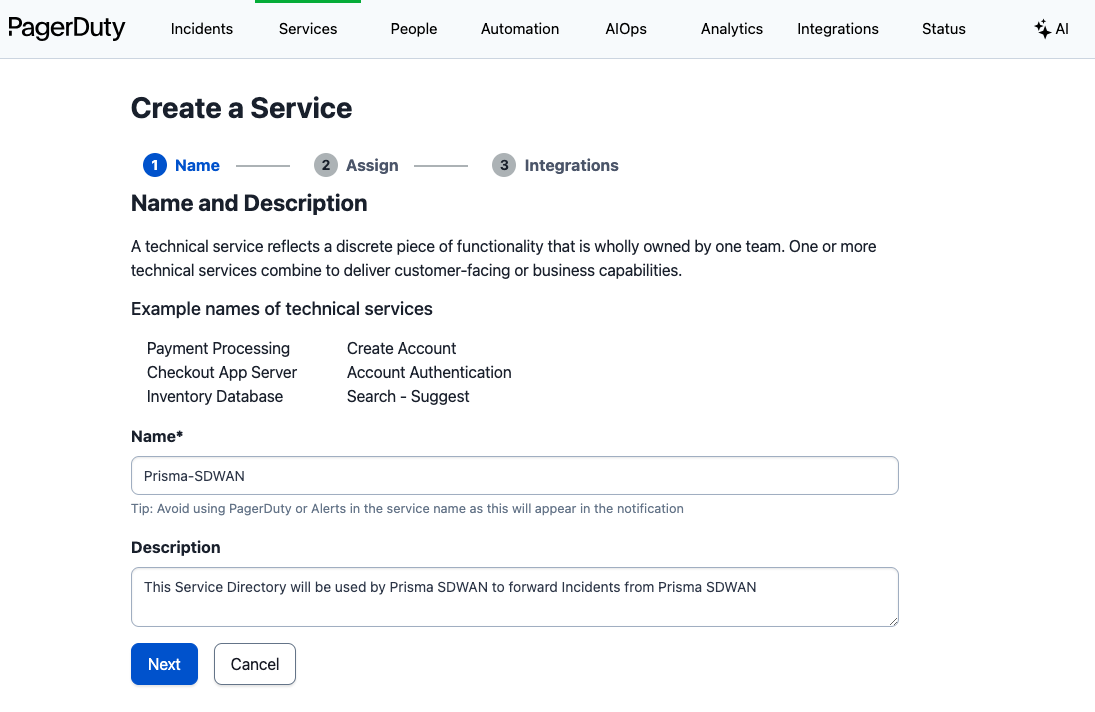Expand the Automation menu
The image size is (1095, 712).
pyautogui.click(x=520, y=29)
